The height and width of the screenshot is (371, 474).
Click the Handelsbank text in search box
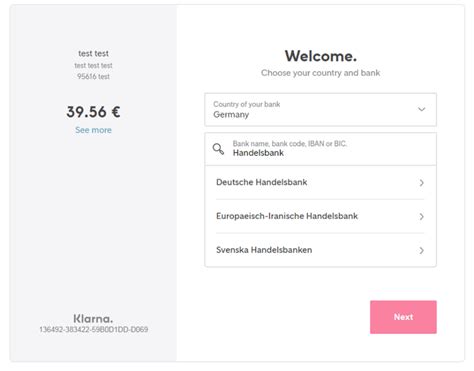[x=258, y=153]
